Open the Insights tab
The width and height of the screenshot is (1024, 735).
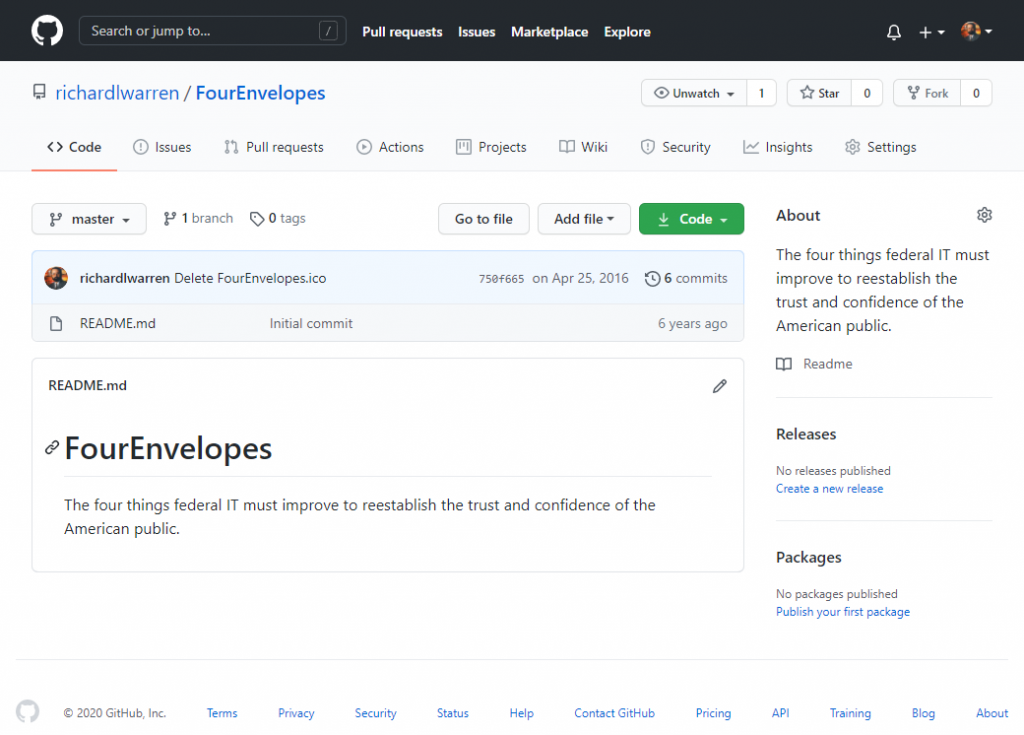(x=777, y=147)
